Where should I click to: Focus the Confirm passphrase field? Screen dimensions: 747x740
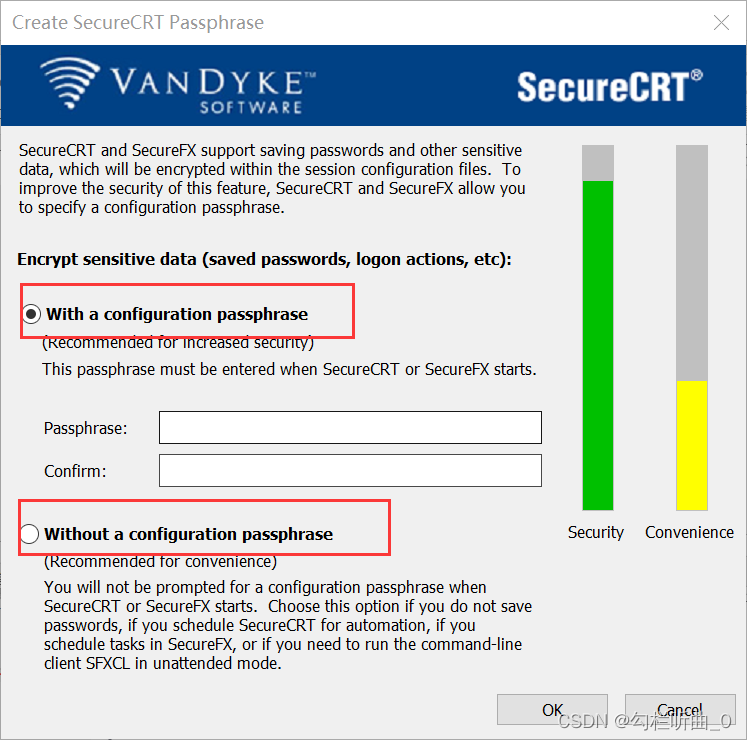tap(350, 470)
